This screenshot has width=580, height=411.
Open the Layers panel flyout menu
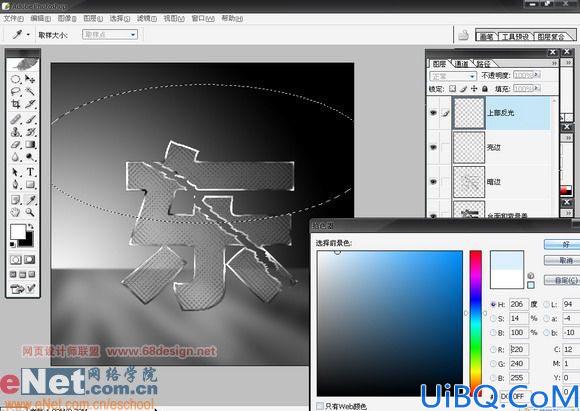point(554,63)
